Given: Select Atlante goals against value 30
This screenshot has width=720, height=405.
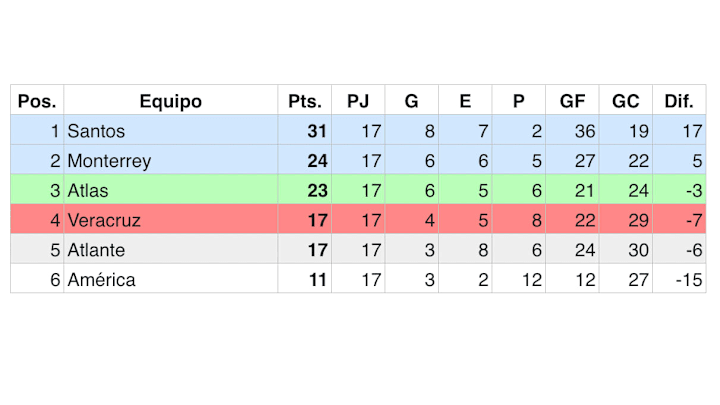Looking at the screenshot, I should click(x=638, y=250).
